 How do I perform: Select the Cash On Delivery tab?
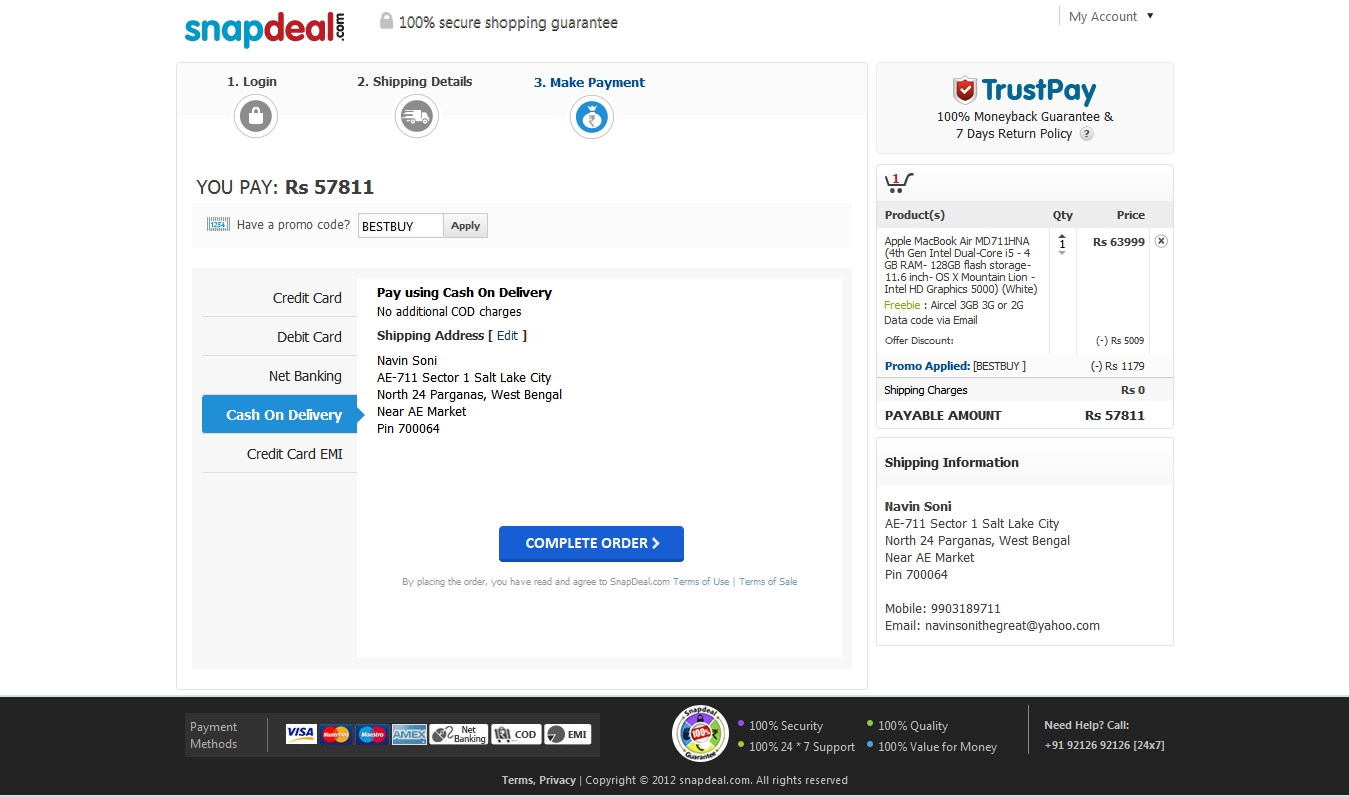[x=279, y=415]
